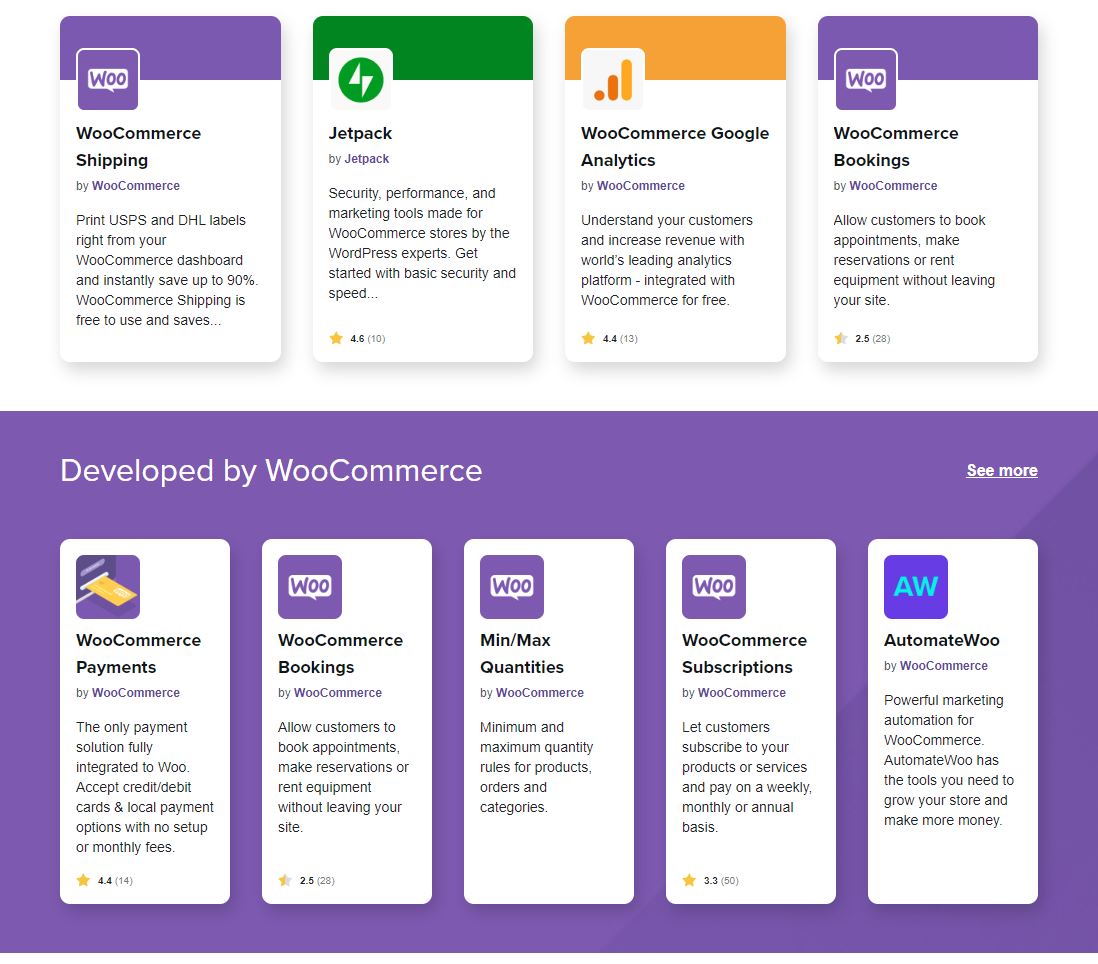Click the star icon on WooCommerce Payments card
This screenshot has height=964, width=1098.
click(x=83, y=881)
